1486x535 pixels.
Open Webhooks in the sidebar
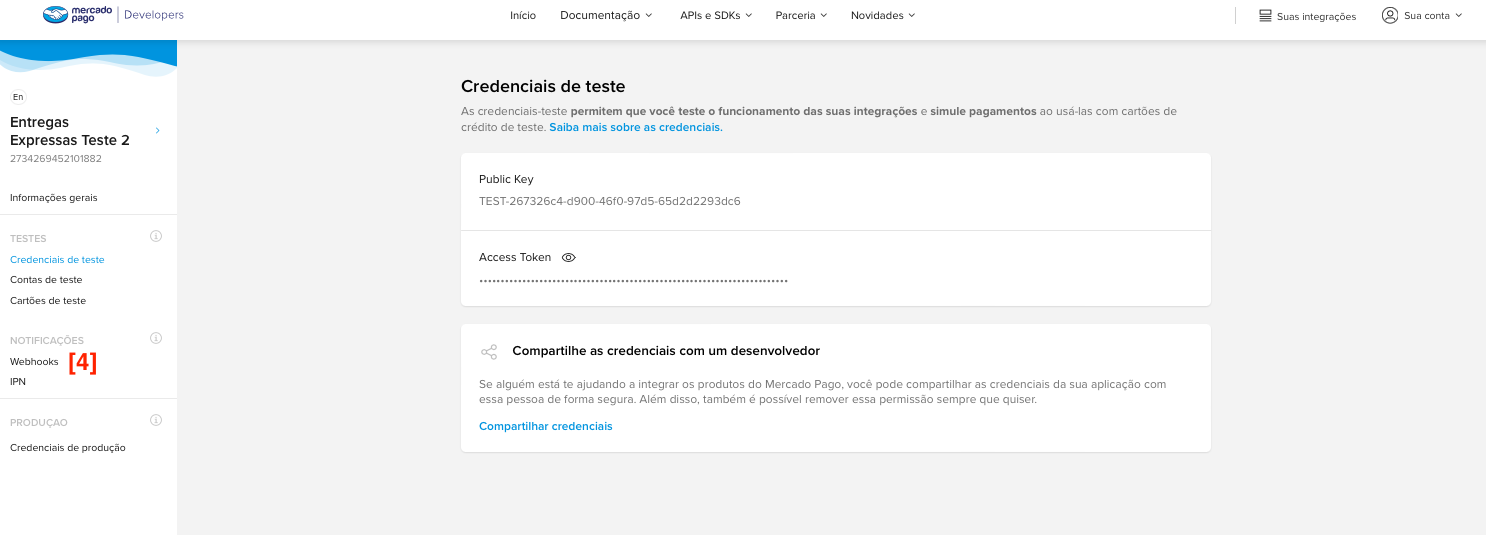(34, 362)
